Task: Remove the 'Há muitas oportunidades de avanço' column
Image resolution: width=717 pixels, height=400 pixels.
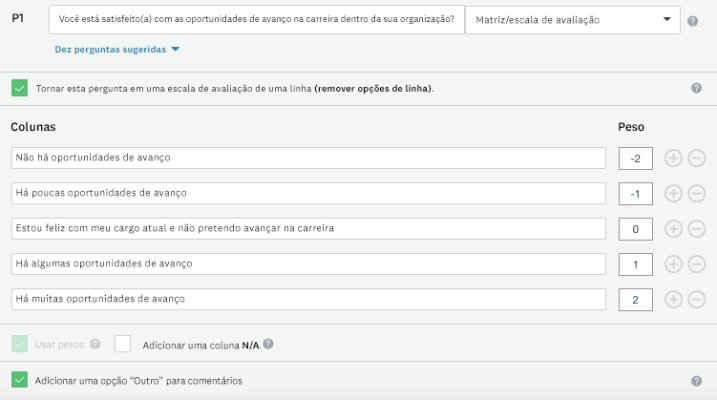Action: point(697,299)
